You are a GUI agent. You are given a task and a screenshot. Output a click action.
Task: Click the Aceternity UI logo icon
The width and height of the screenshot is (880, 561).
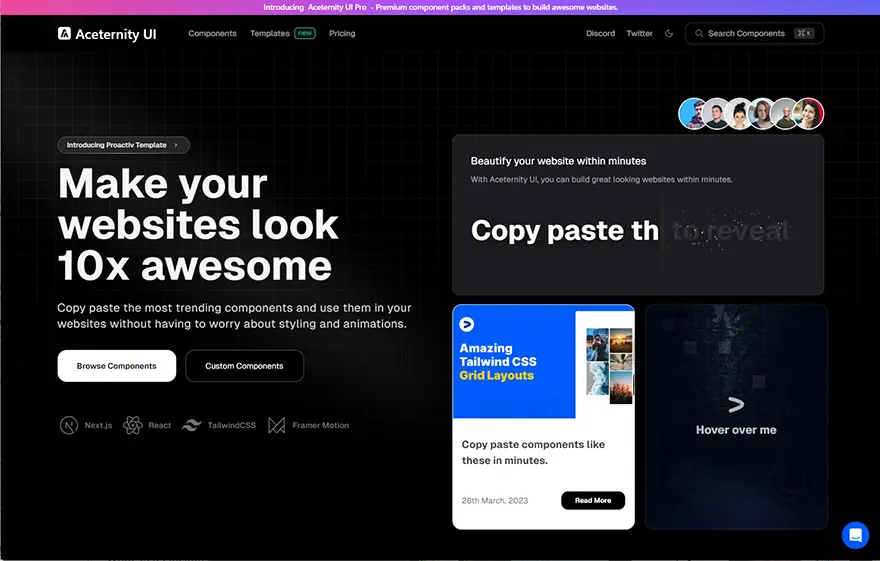pos(65,34)
